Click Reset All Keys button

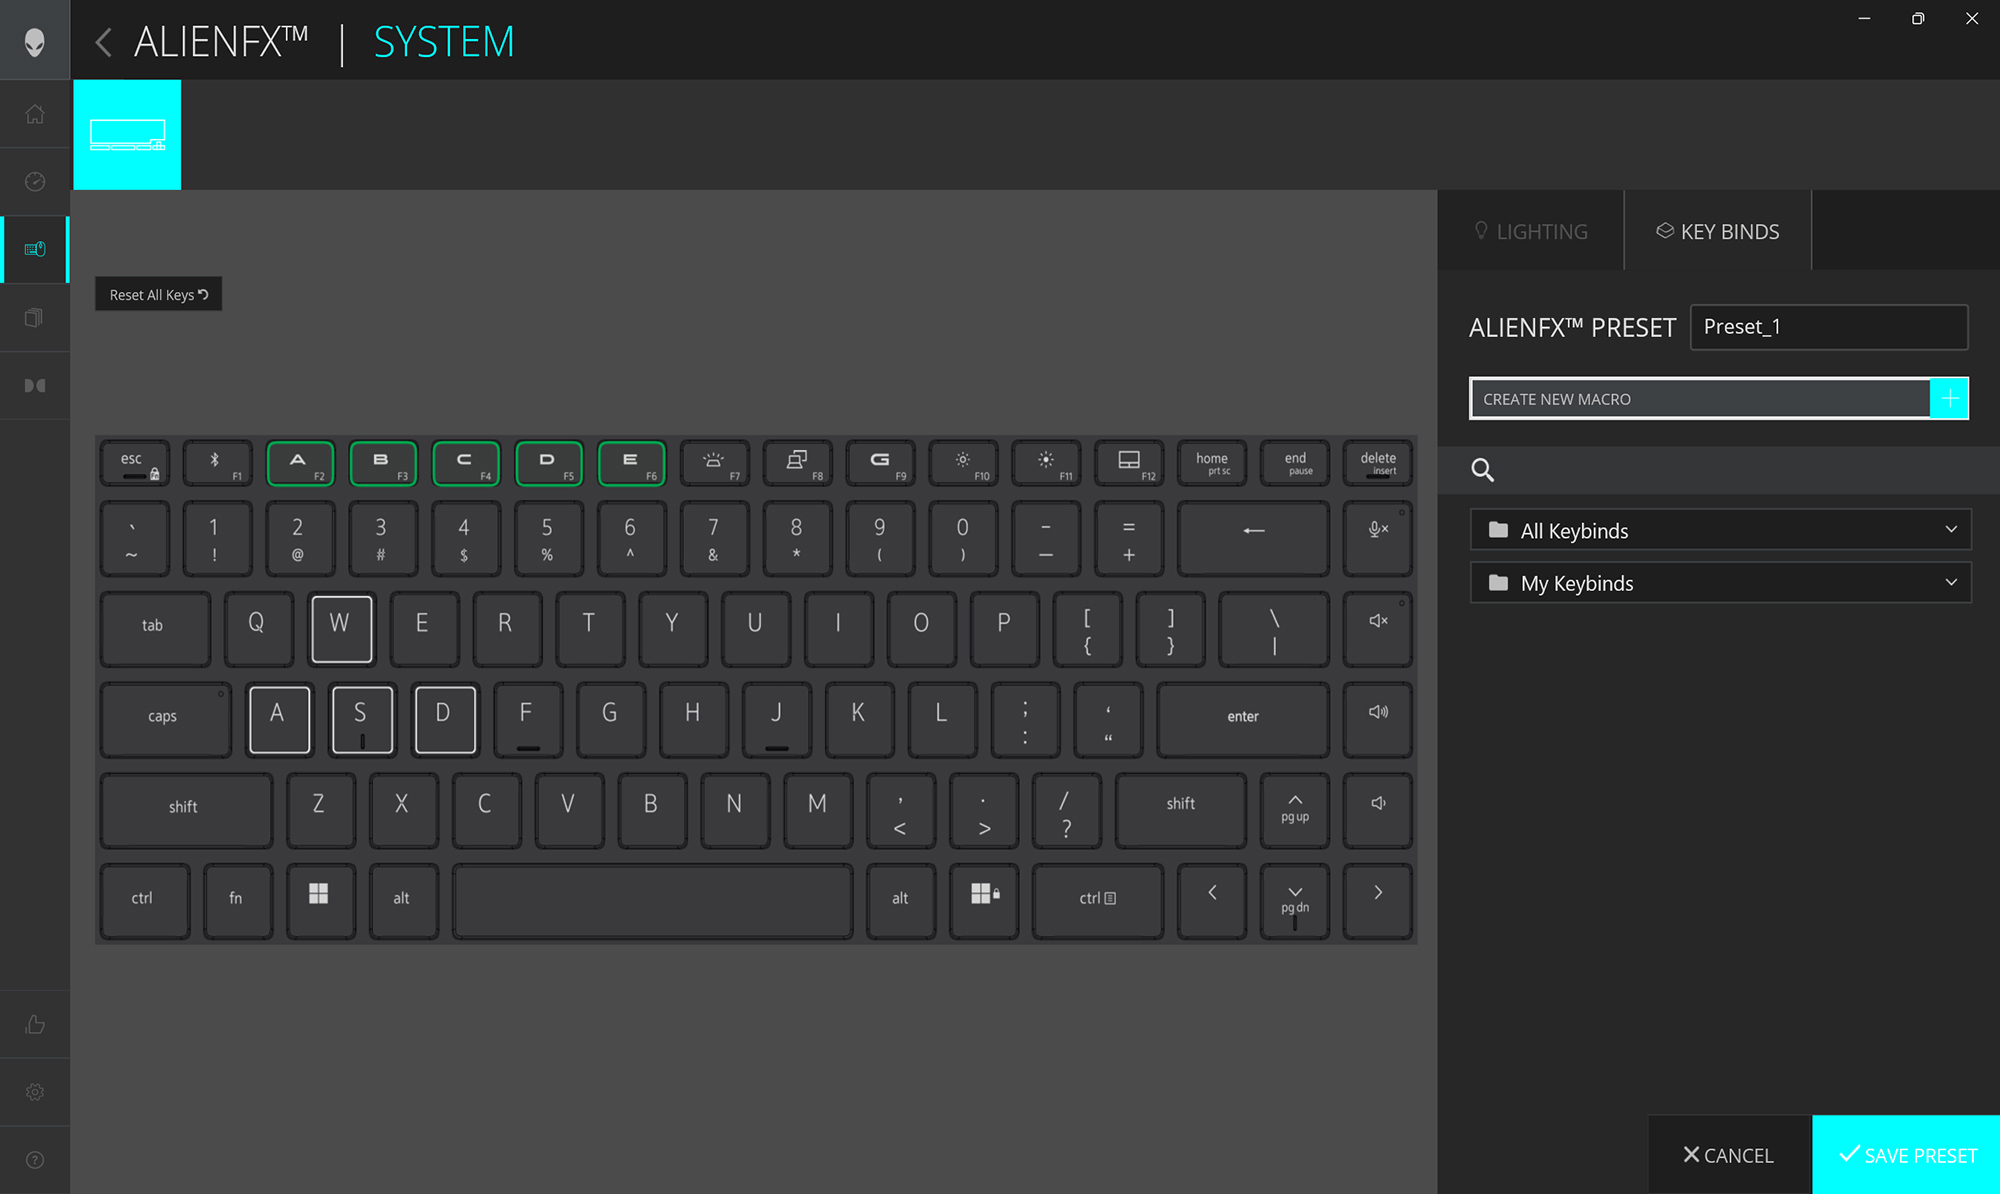pos(158,294)
